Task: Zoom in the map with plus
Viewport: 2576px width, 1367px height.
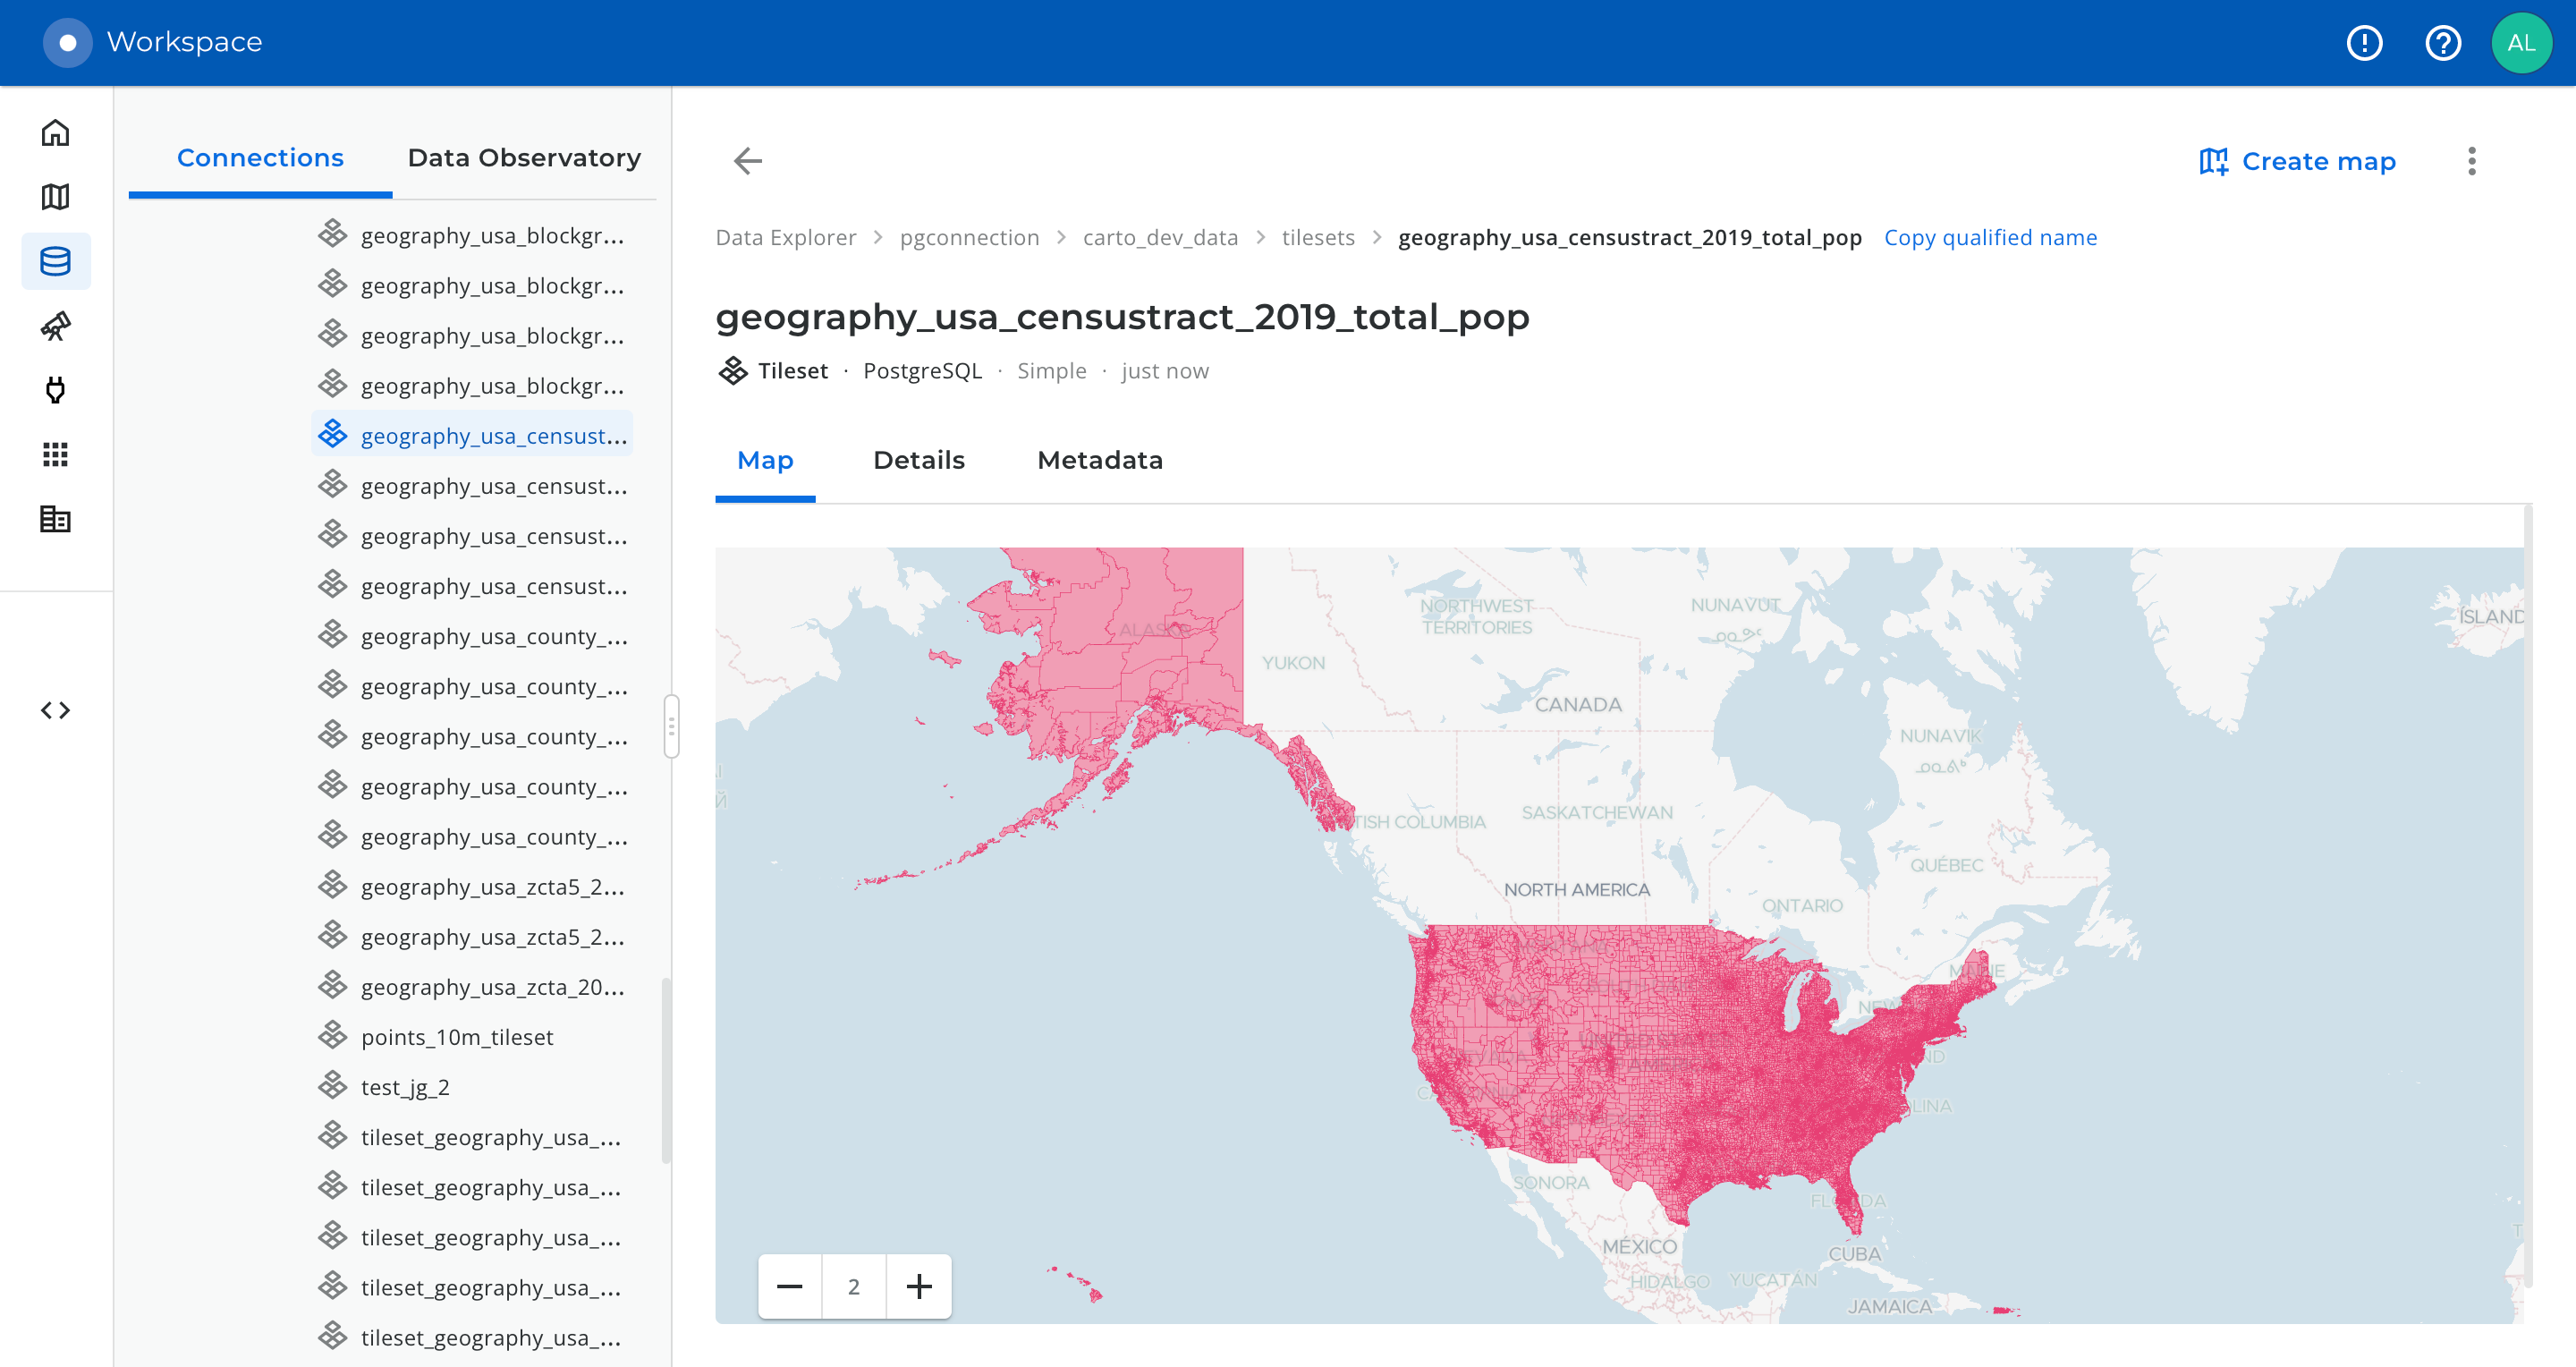Action: click(x=918, y=1286)
